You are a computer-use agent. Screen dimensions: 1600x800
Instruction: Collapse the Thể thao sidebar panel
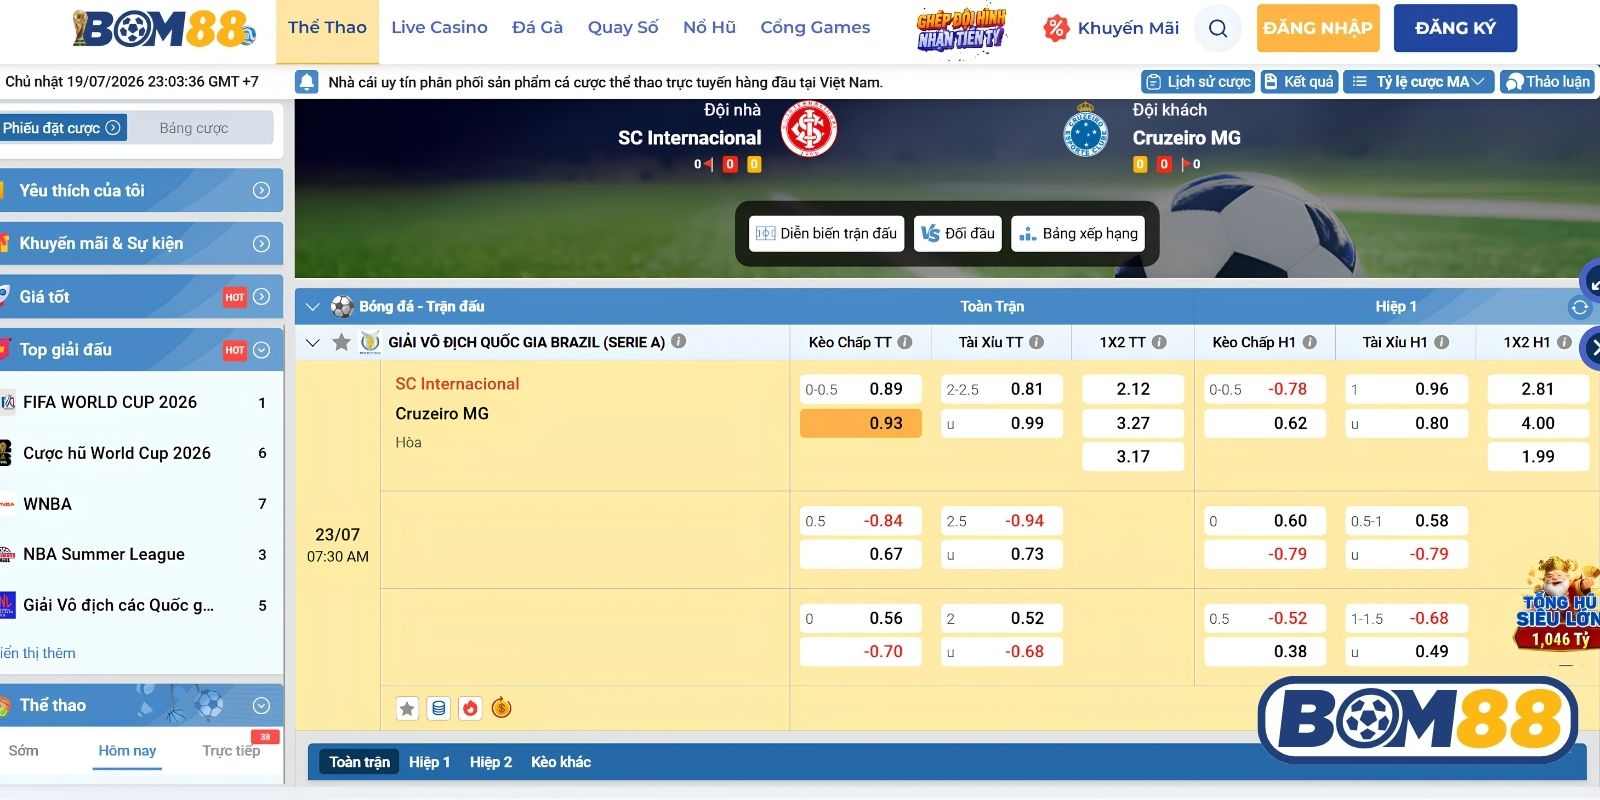(x=261, y=705)
